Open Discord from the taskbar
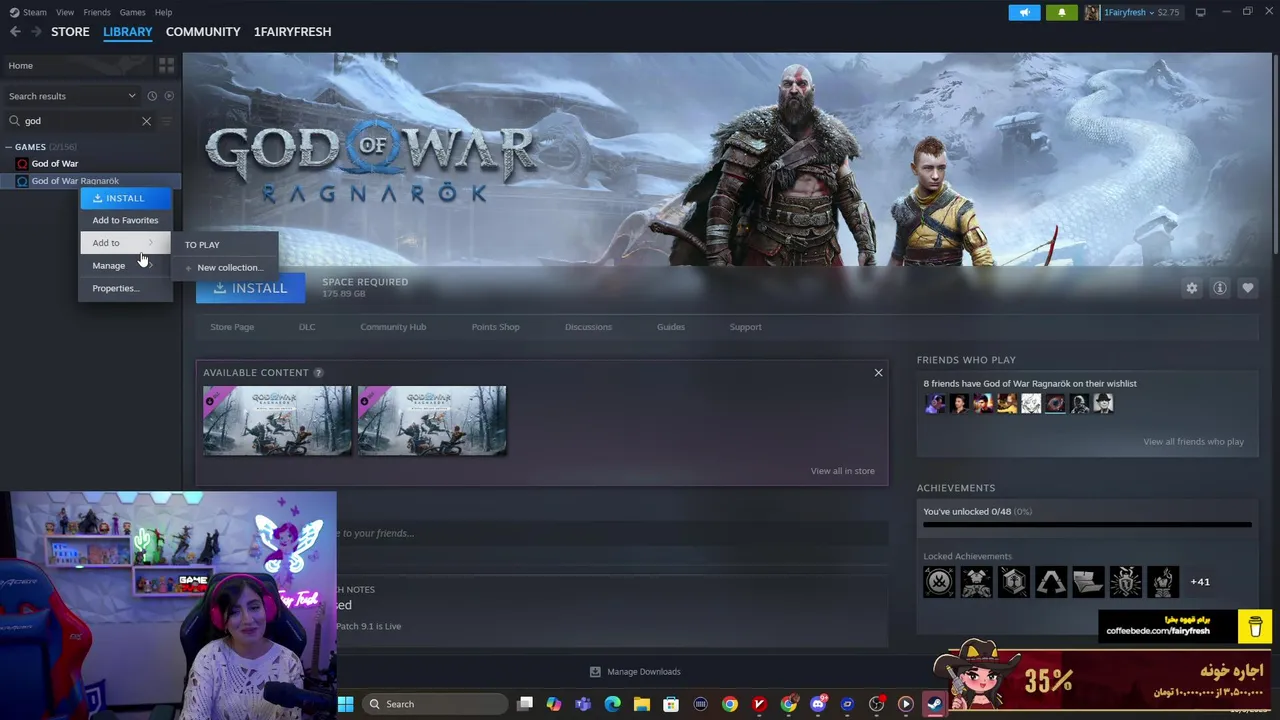 point(818,704)
